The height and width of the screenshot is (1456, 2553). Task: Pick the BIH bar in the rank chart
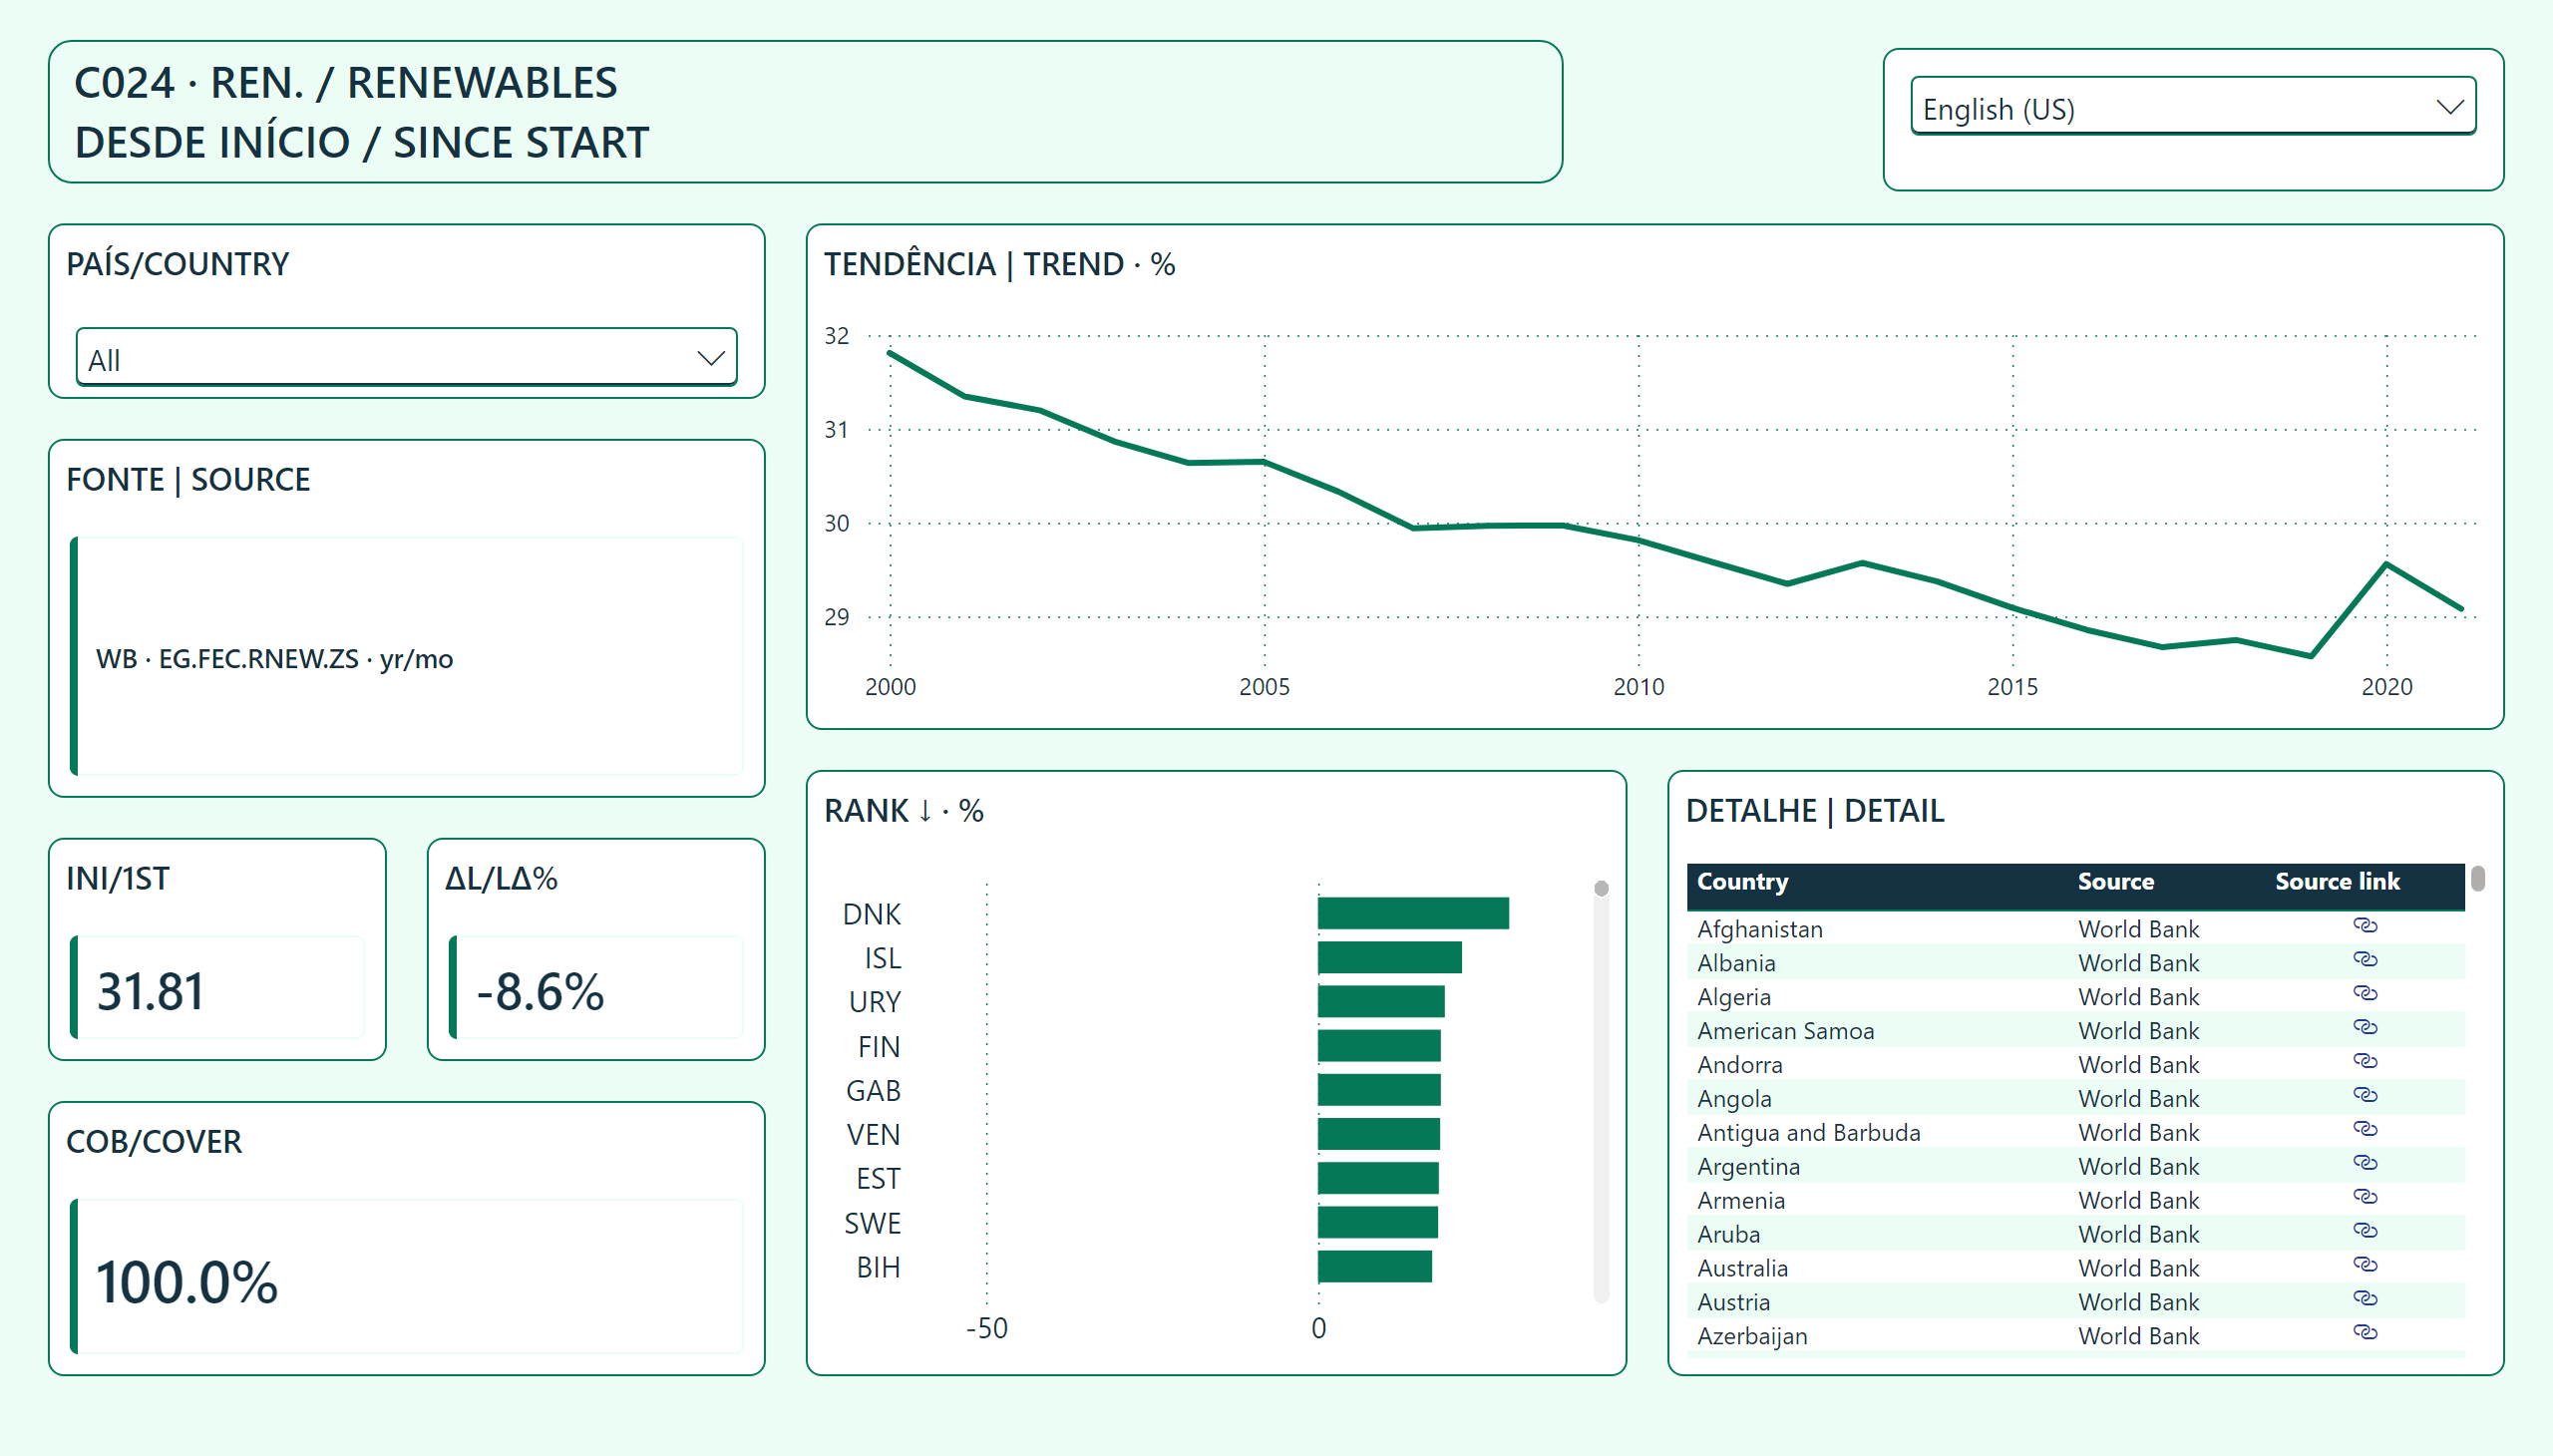pyautogui.click(x=1375, y=1267)
